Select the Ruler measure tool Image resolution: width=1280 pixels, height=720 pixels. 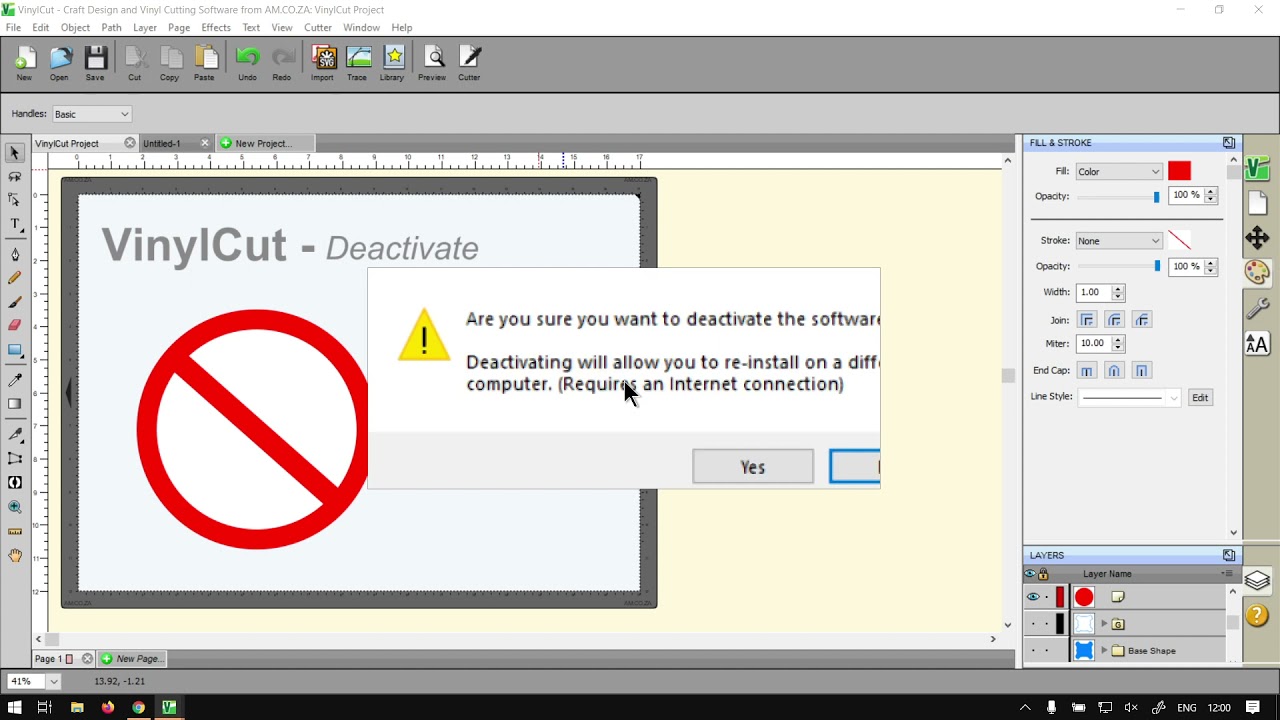pos(15,531)
